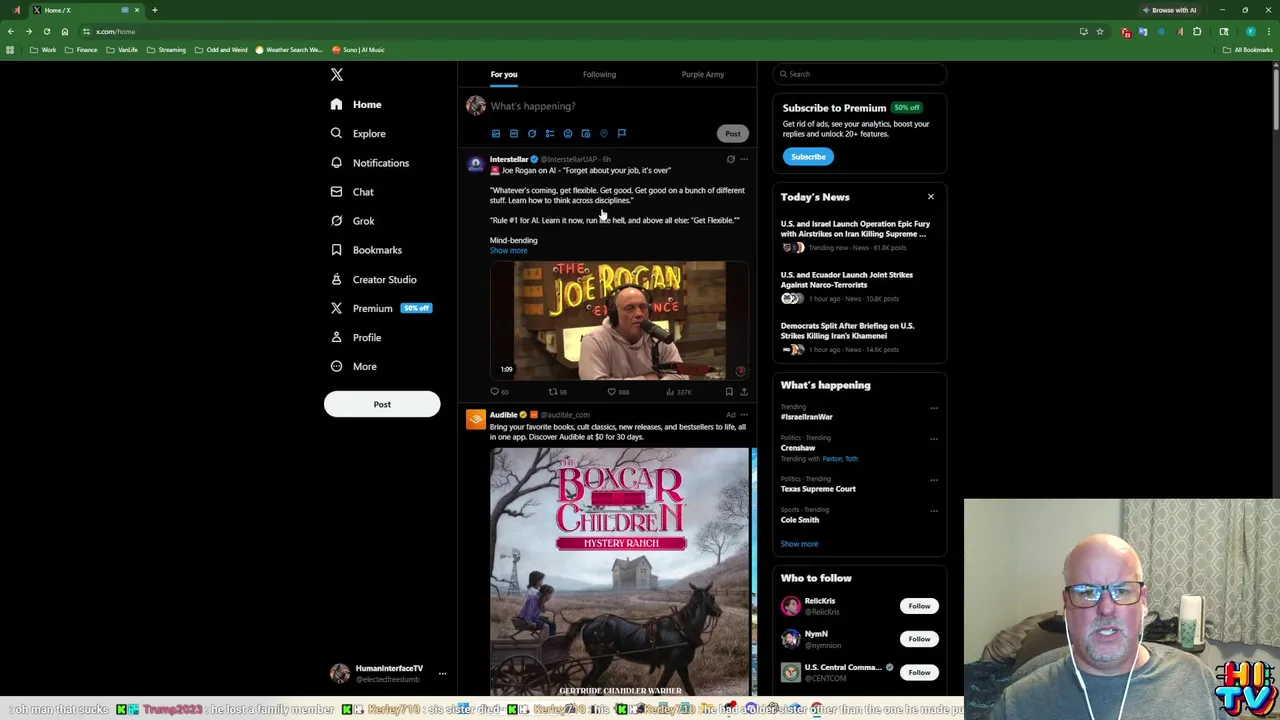
Task: Click the Grok enhance icon in the composer
Action: tap(532, 133)
